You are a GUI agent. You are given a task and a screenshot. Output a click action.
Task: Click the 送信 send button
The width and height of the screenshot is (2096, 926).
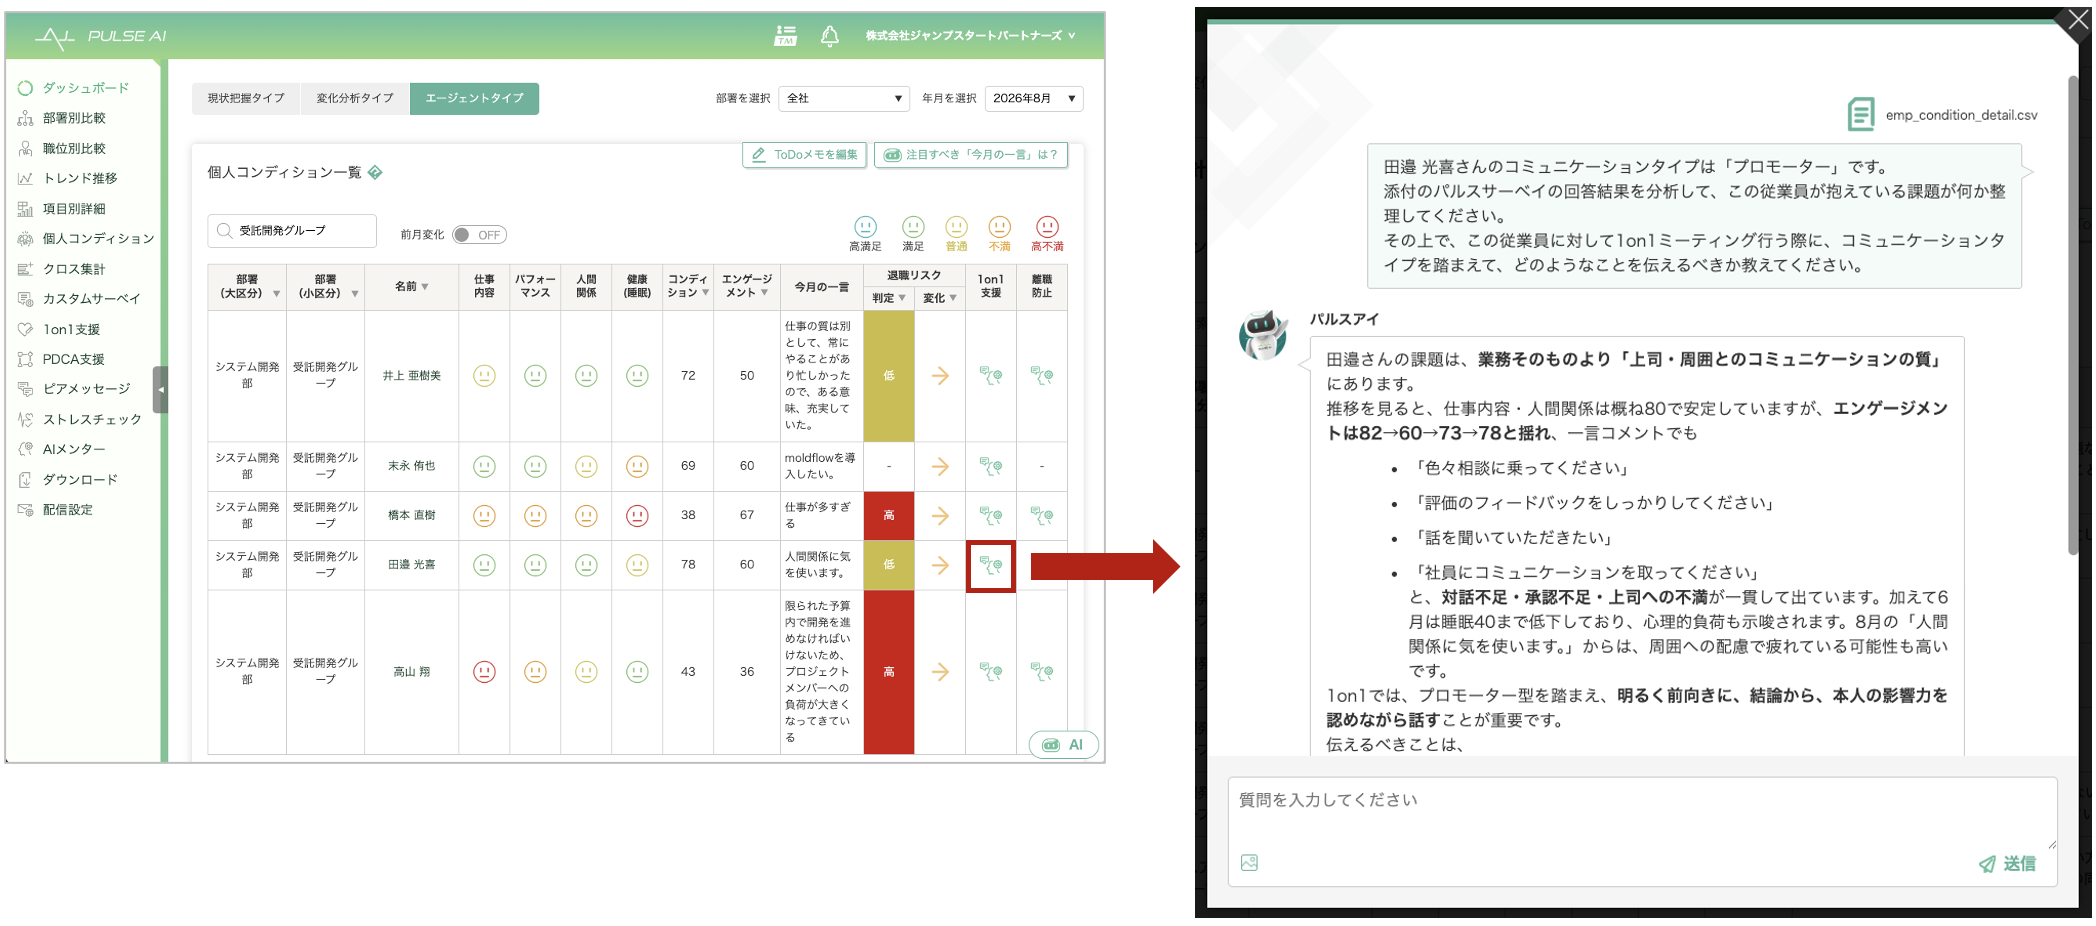pos(2007,863)
